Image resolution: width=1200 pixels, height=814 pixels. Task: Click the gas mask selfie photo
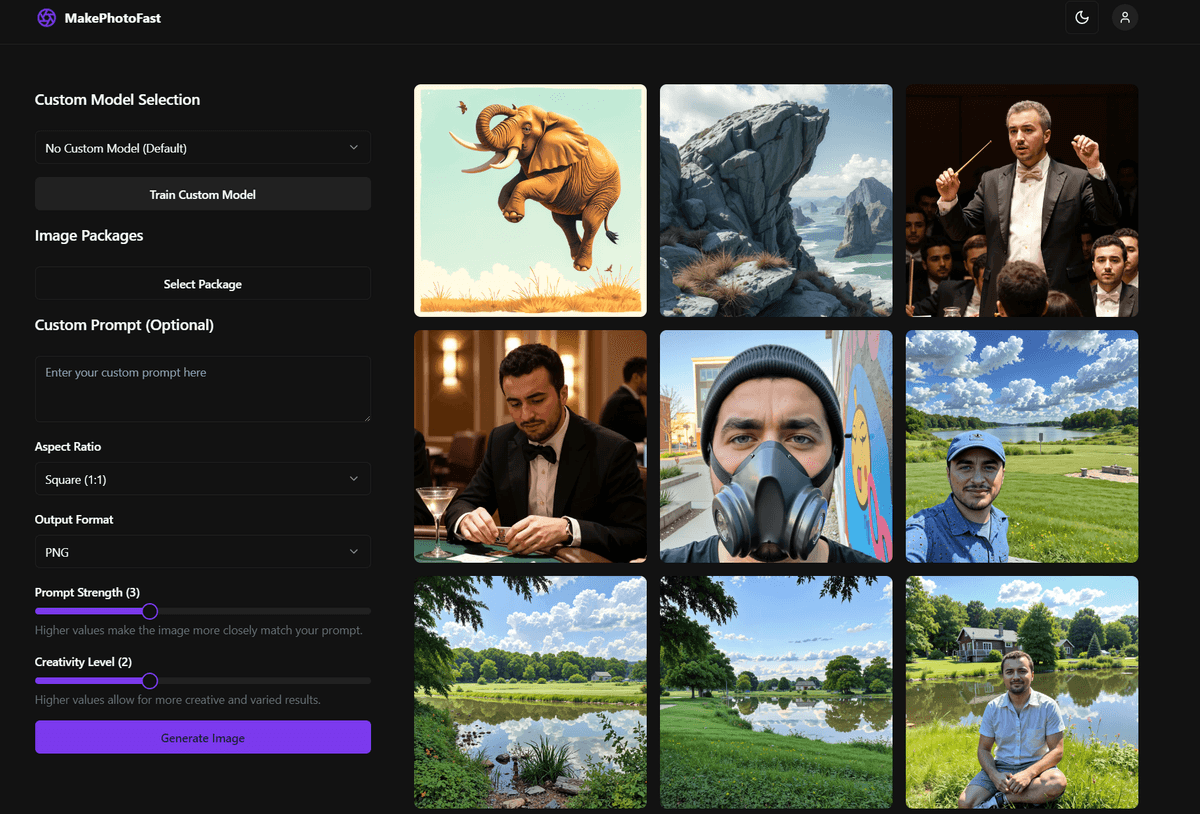(x=776, y=446)
